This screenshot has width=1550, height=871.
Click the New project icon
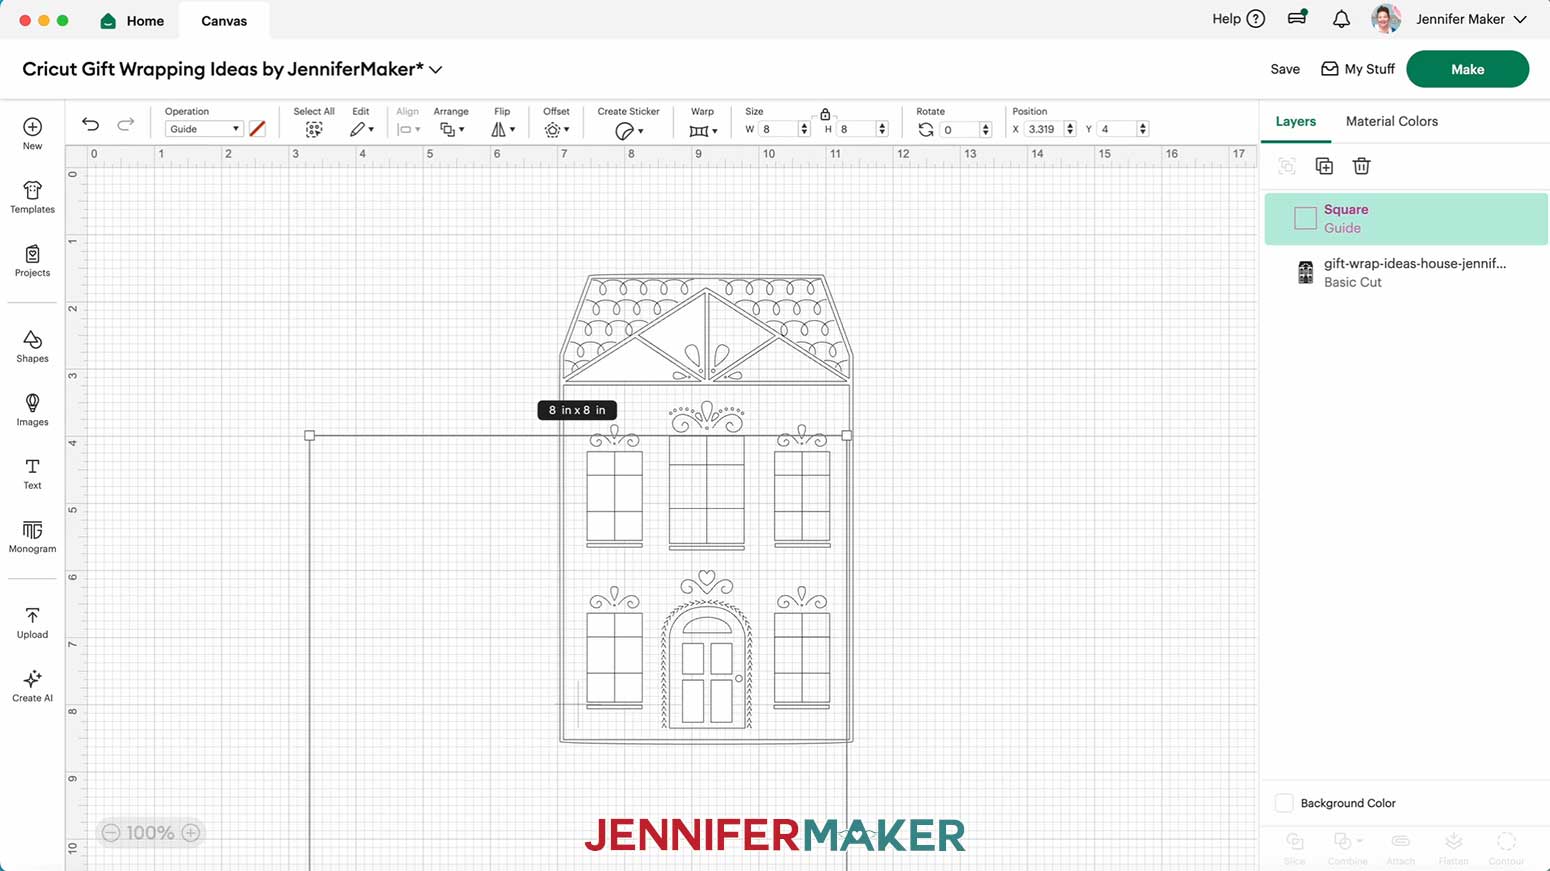(32, 127)
